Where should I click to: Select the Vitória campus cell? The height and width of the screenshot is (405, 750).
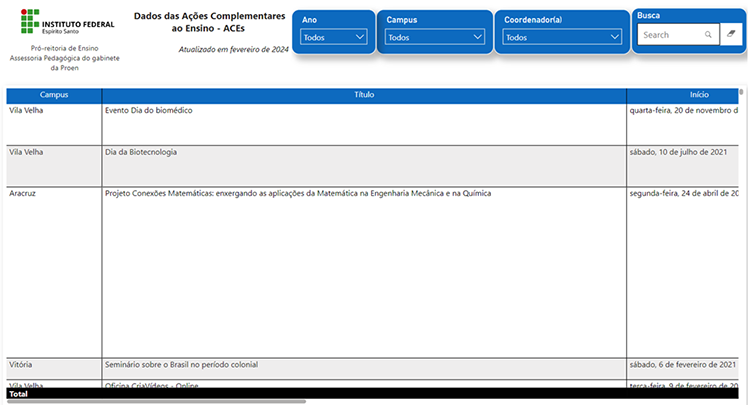coord(54,369)
